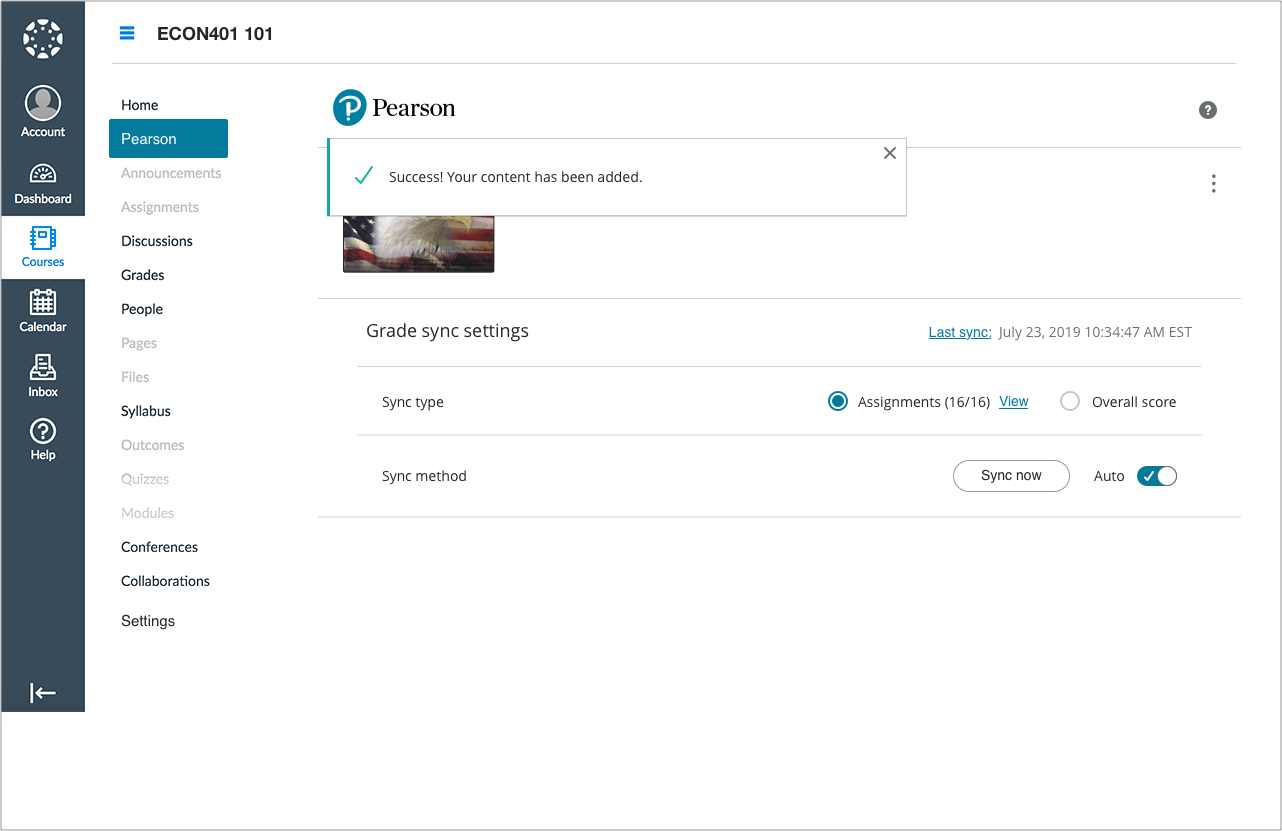Image resolution: width=1282 pixels, height=831 pixels.
Task: Open Discussions in course menu
Action: pos(157,241)
